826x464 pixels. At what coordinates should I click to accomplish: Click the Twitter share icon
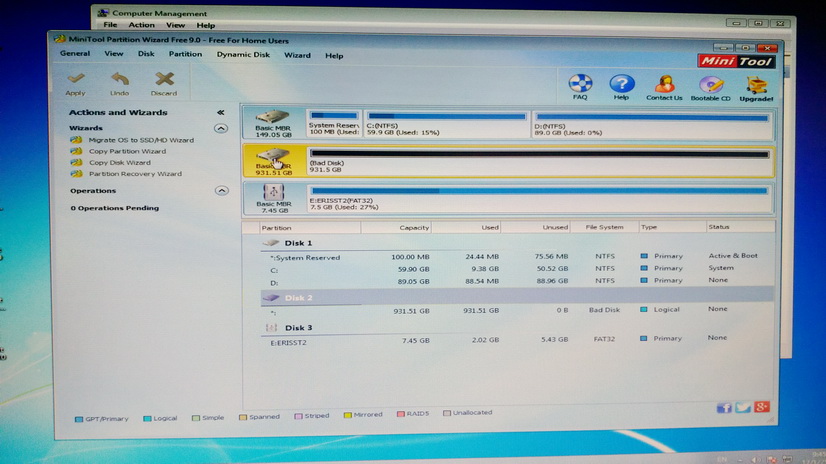pos(743,407)
